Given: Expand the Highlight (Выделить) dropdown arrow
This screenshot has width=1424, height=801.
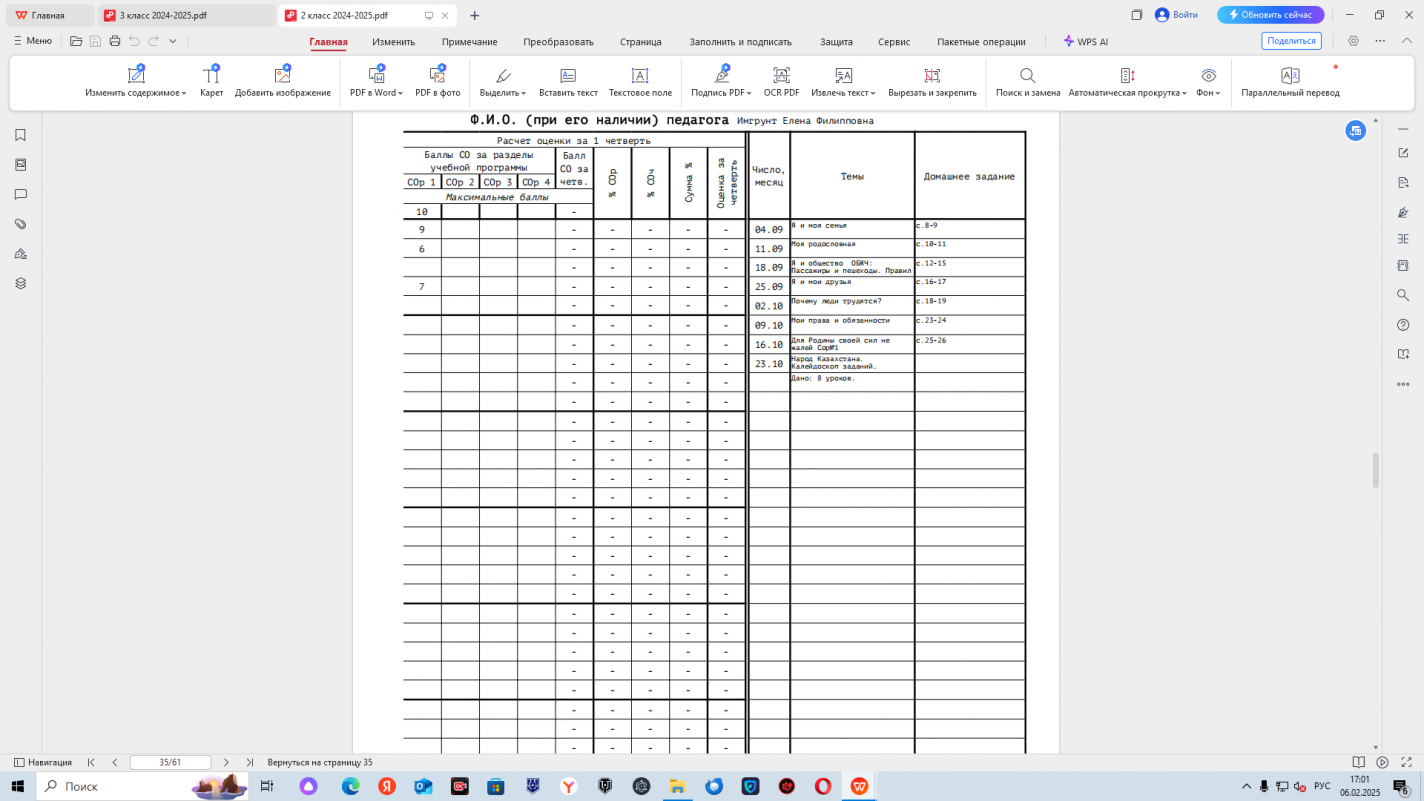Looking at the screenshot, I should click(522, 93).
